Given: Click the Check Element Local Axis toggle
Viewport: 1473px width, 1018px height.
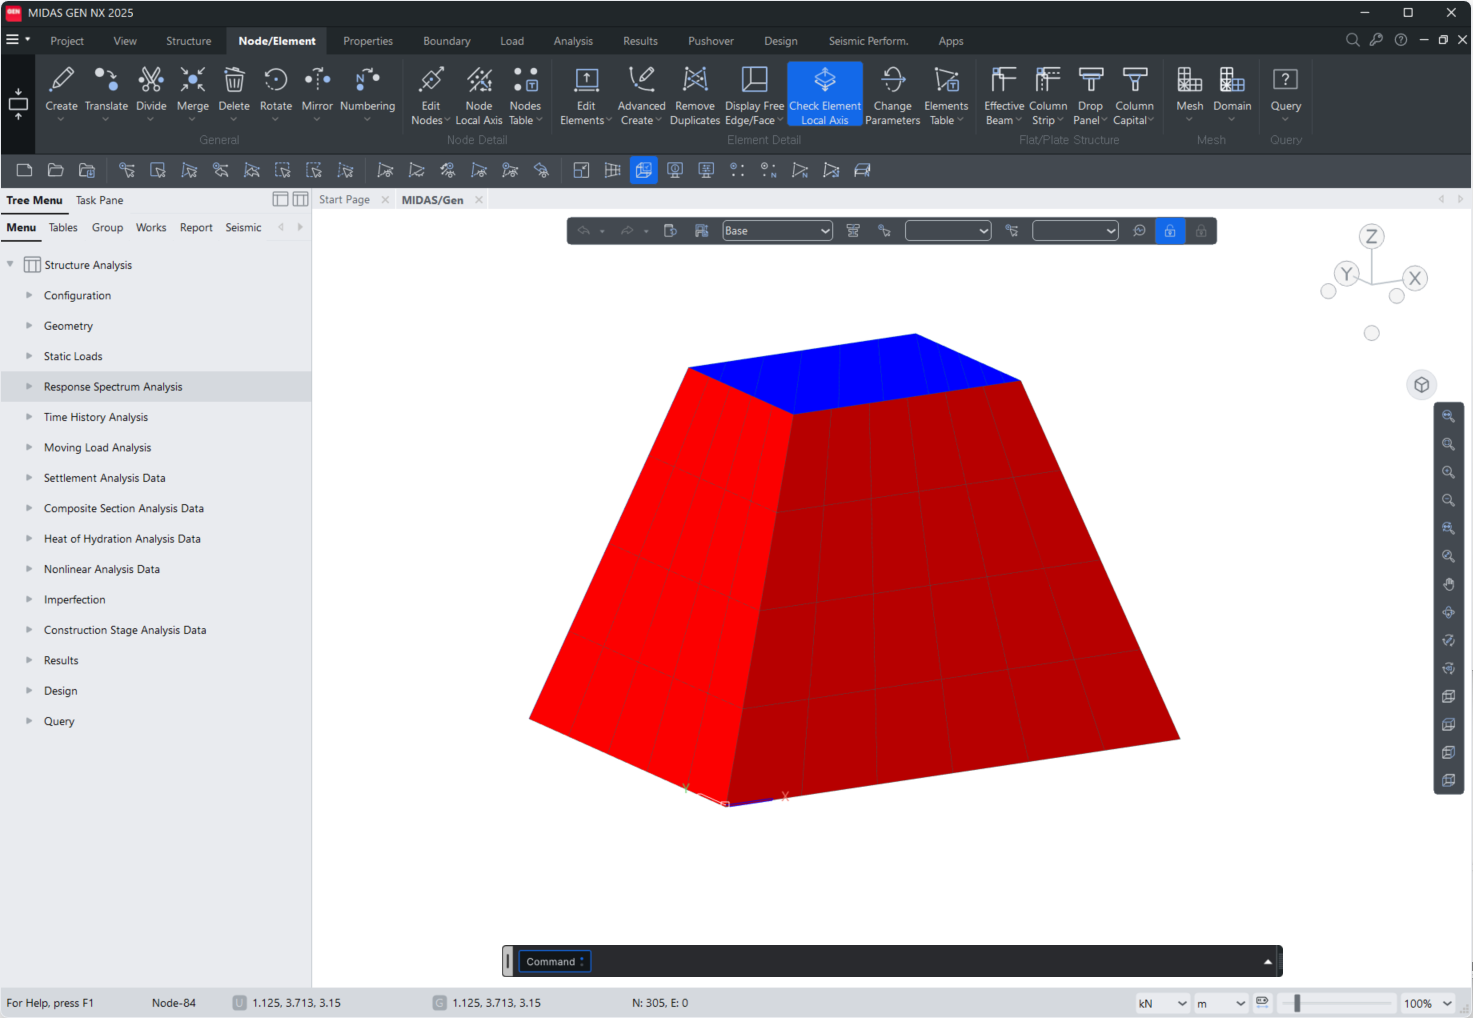Looking at the screenshot, I should [824, 93].
